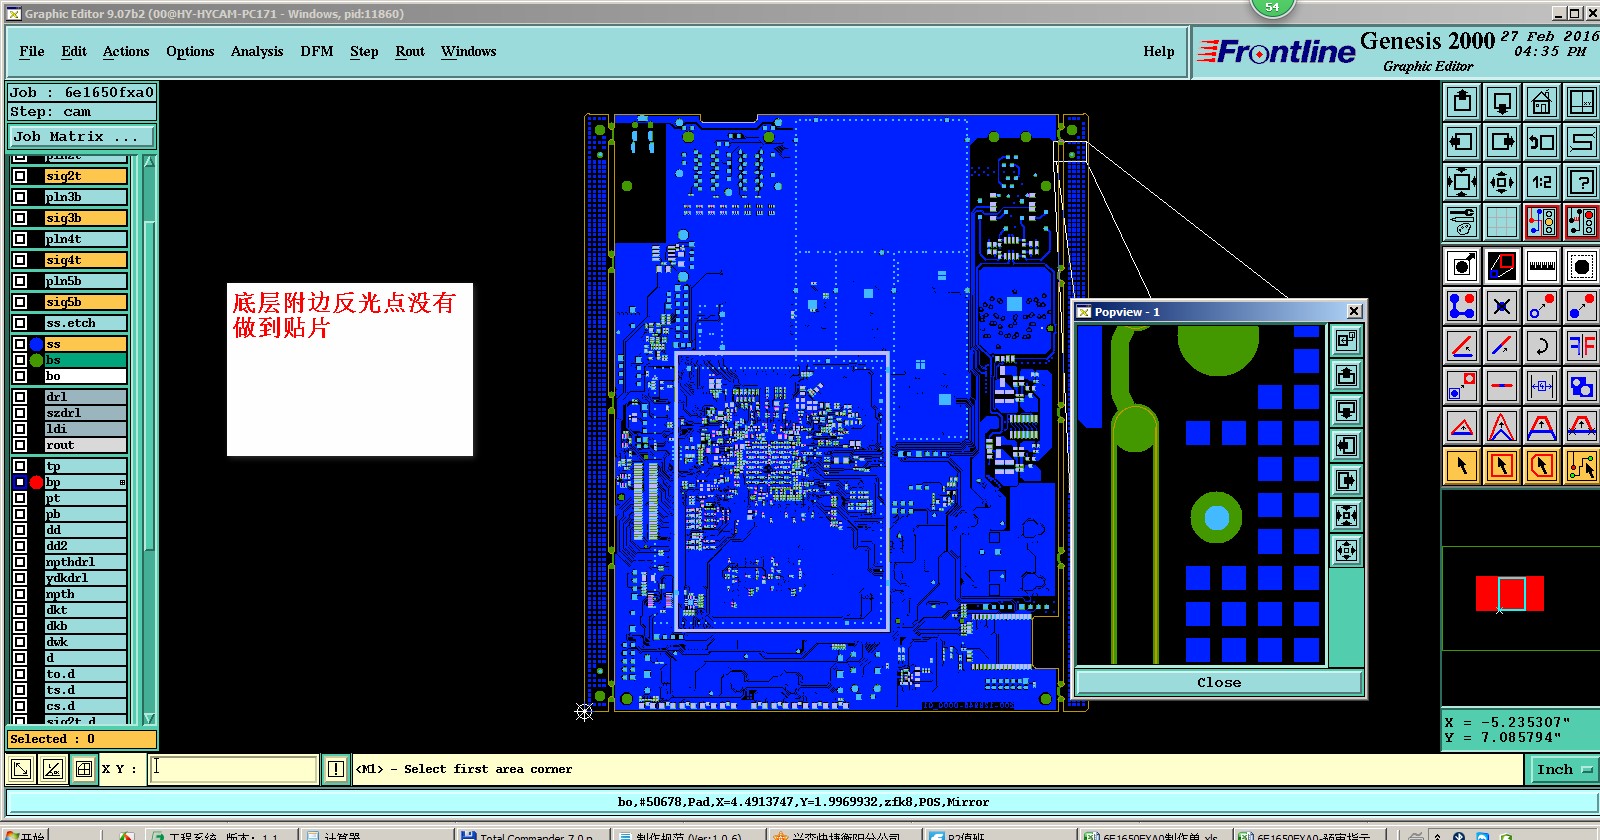Click the pan up icon in Popview window
The height and width of the screenshot is (840, 1600).
pyautogui.click(x=1347, y=376)
